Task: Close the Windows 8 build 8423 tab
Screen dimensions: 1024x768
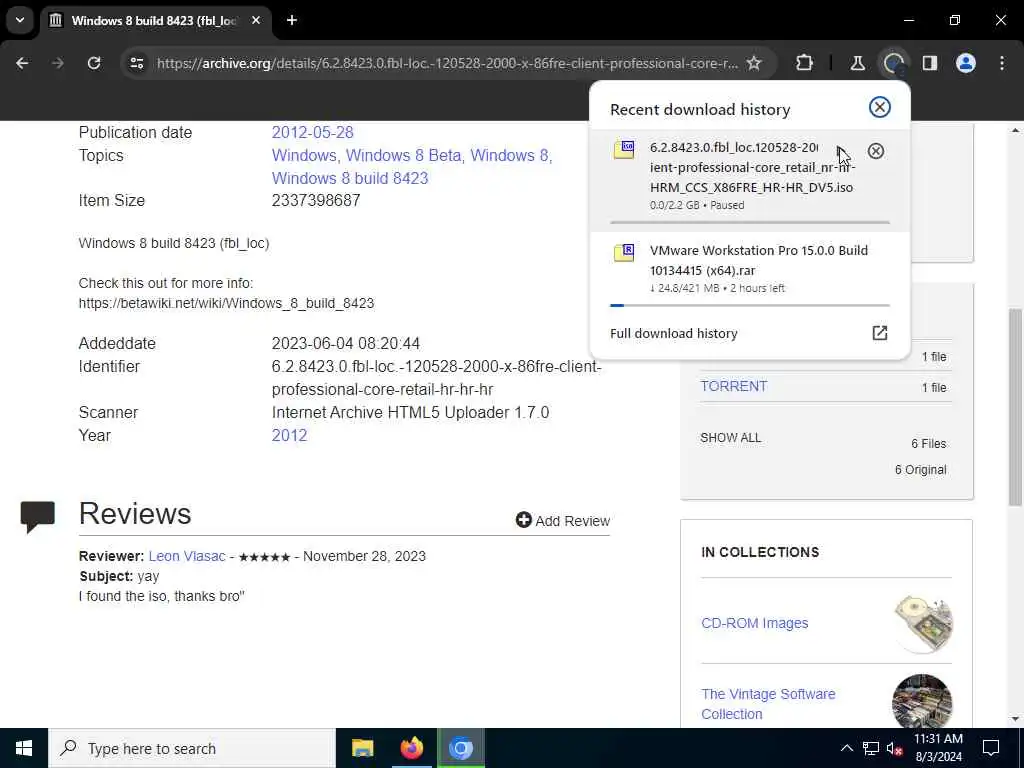Action: point(256,20)
